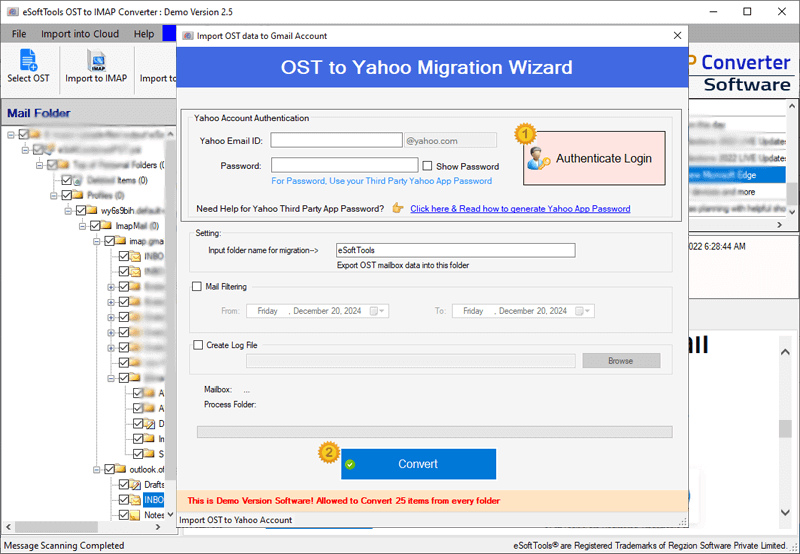Screen dimensions: 800x554
Task: Click the Notes folder icon in tree
Action: [x=135, y=515]
